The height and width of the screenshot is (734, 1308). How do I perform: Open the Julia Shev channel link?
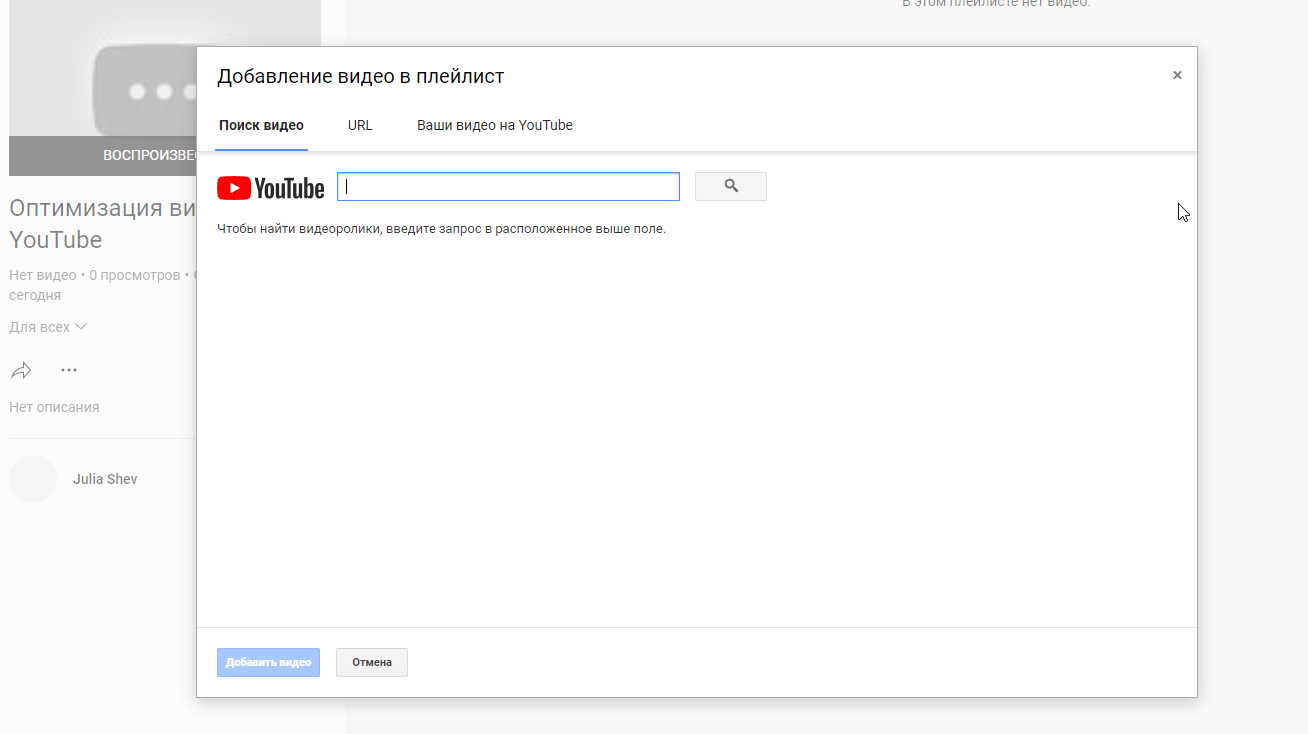pyautogui.click(x=105, y=479)
